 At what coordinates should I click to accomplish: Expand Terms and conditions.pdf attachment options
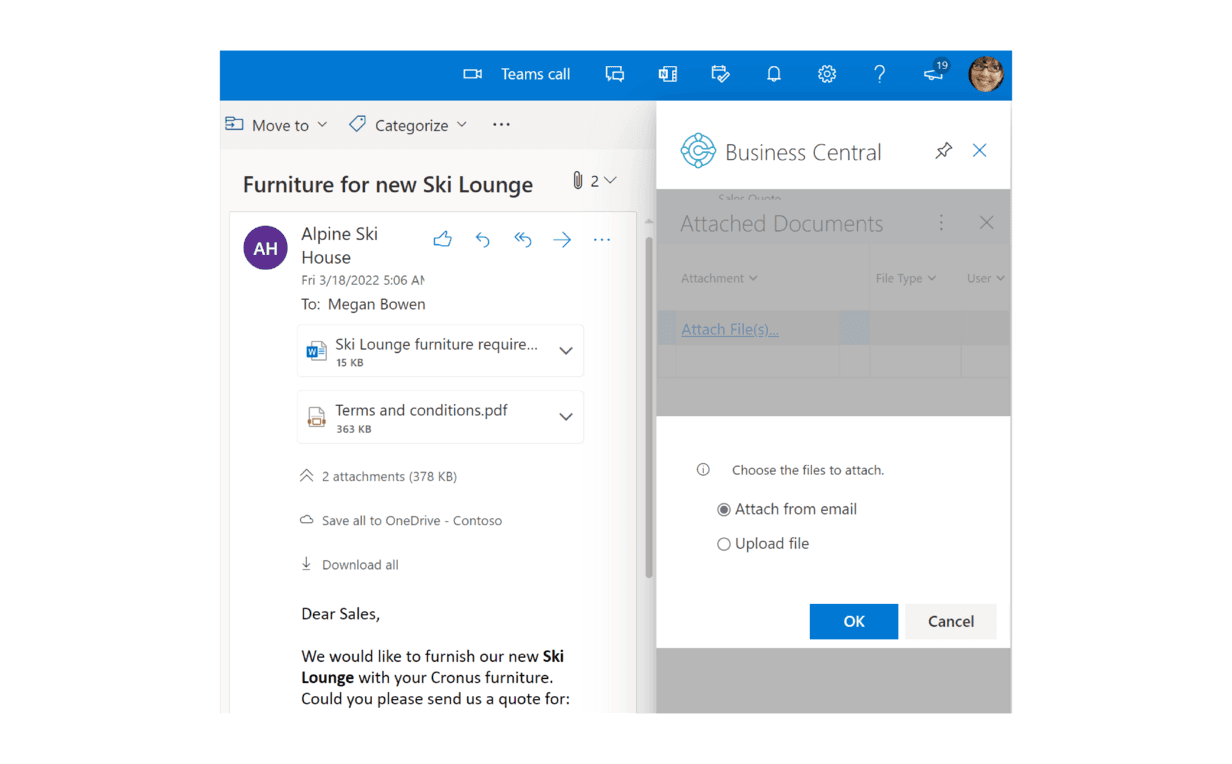click(x=565, y=417)
